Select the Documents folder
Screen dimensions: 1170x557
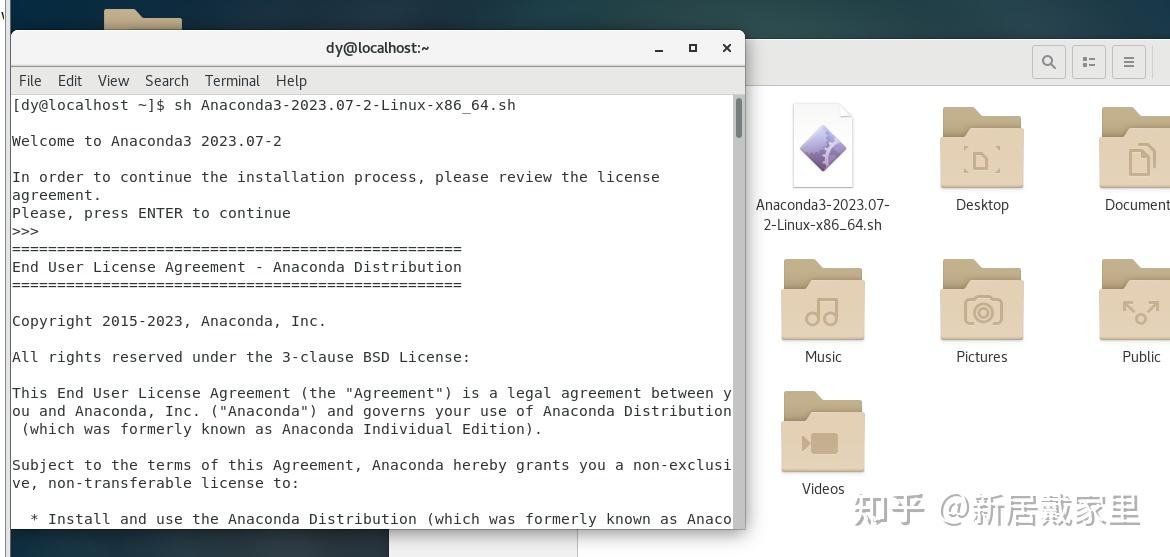tap(1136, 147)
